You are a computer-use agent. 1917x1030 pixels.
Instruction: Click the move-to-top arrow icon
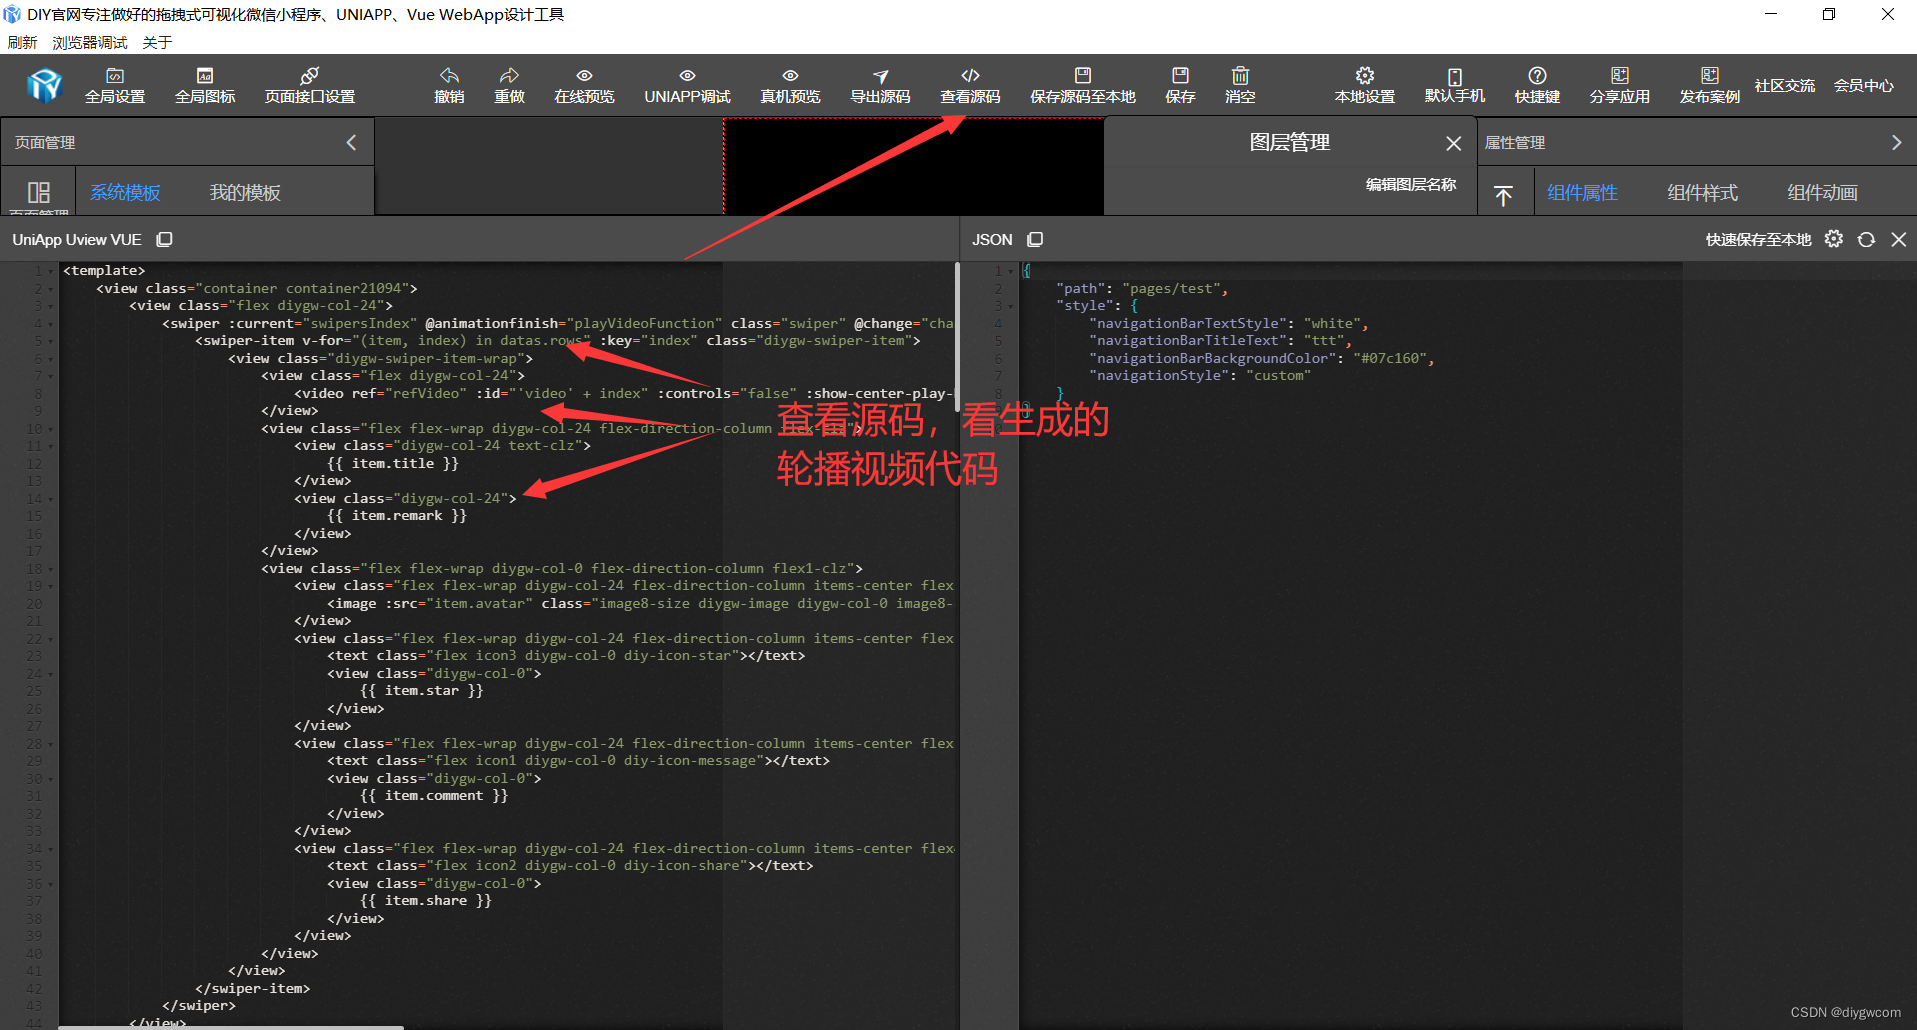tap(1503, 195)
